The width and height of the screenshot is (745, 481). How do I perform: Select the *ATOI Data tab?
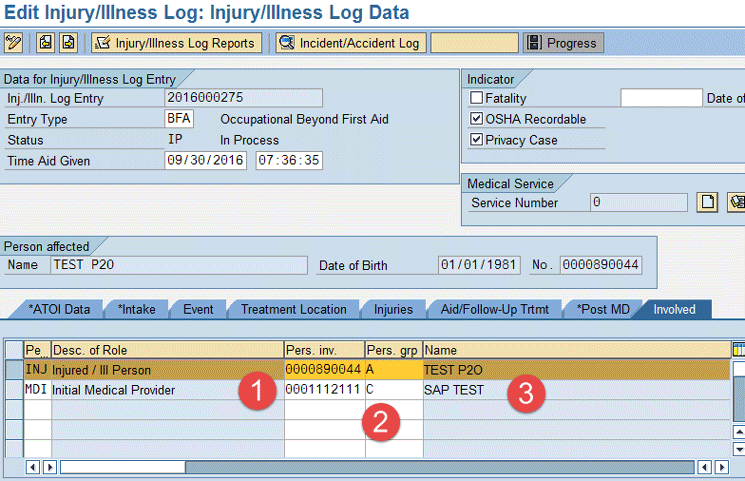click(x=58, y=309)
